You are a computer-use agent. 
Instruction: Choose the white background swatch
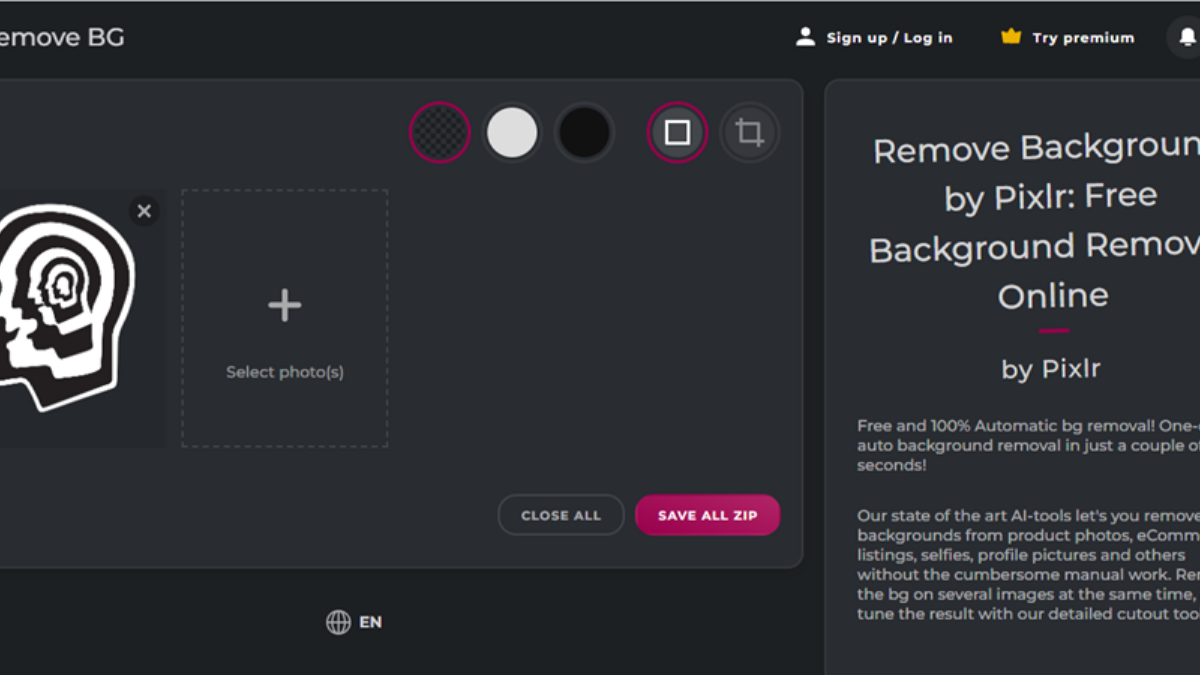pyautogui.click(x=512, y=132)
